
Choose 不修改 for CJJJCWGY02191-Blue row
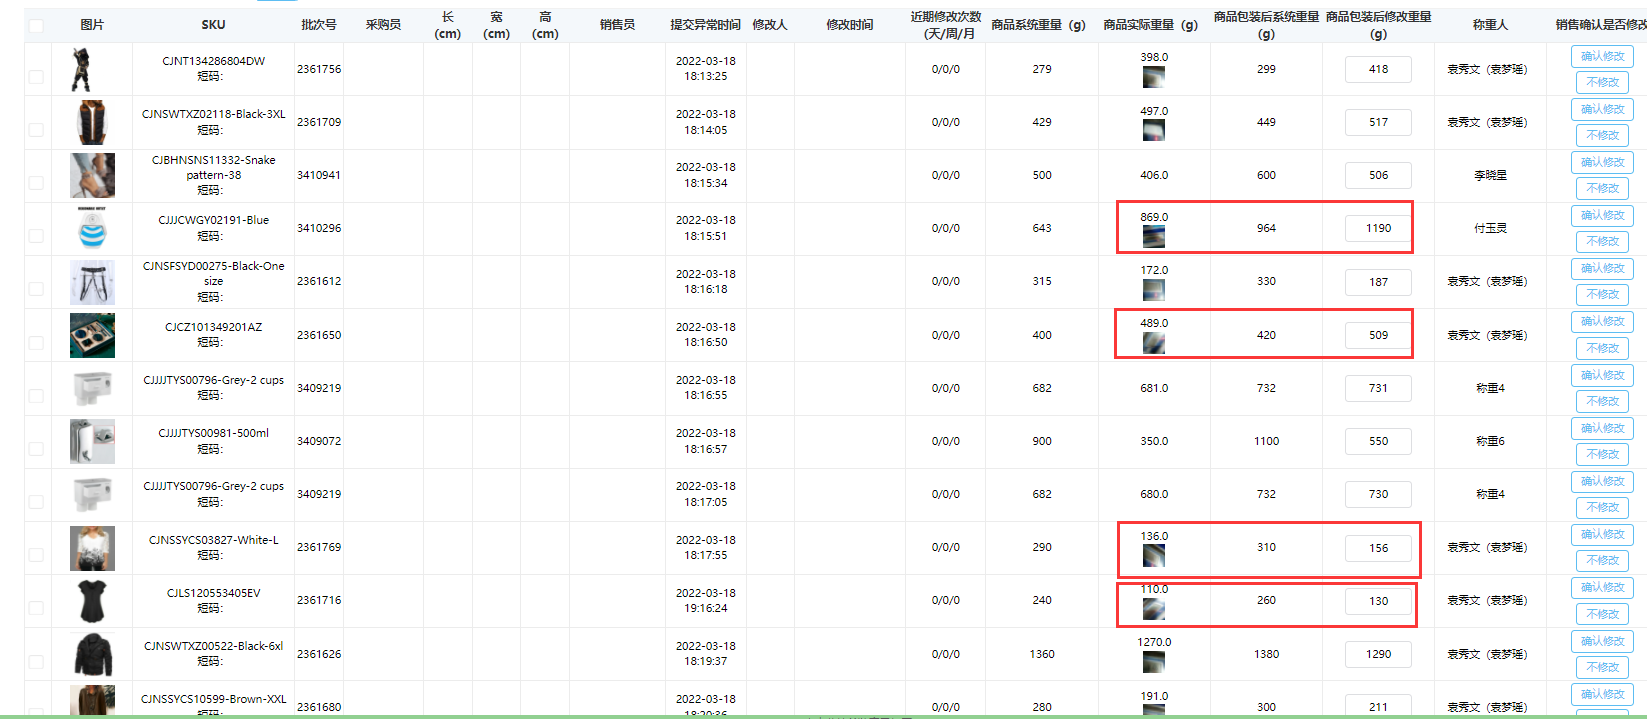(x=1602, y=241)
